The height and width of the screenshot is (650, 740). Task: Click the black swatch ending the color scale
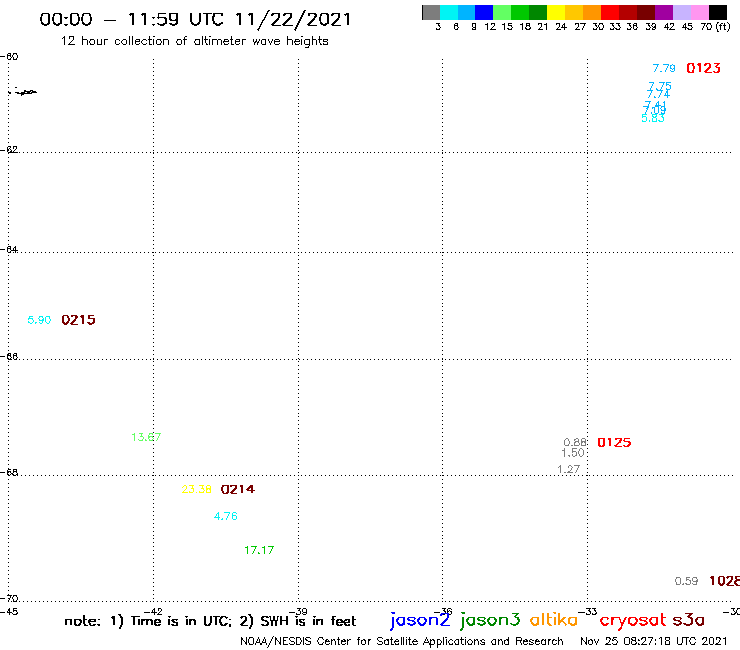(x=717, y=12)
